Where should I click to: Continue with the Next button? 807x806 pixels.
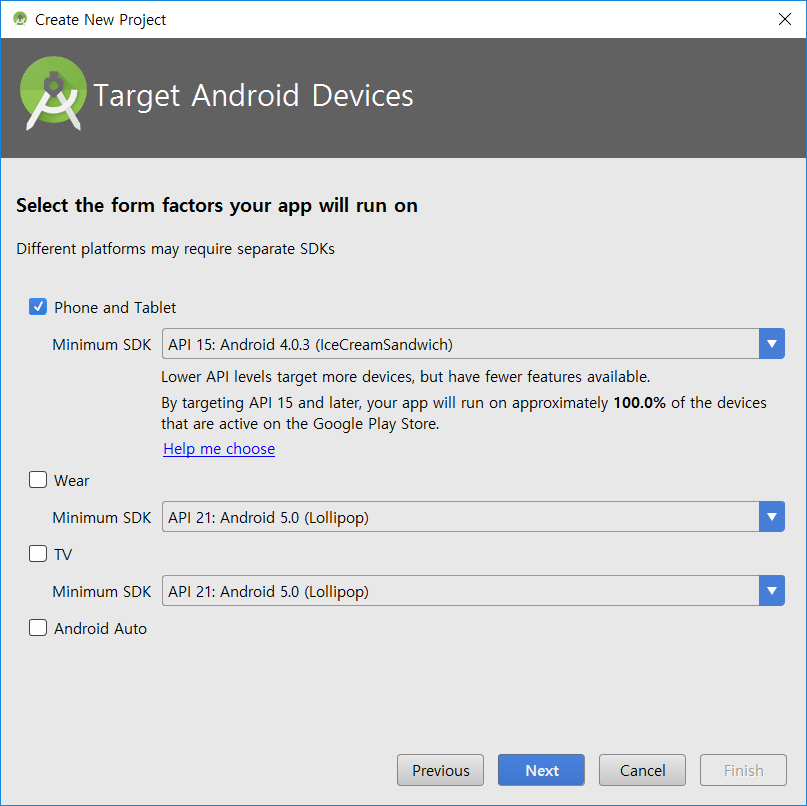point(541,770)
